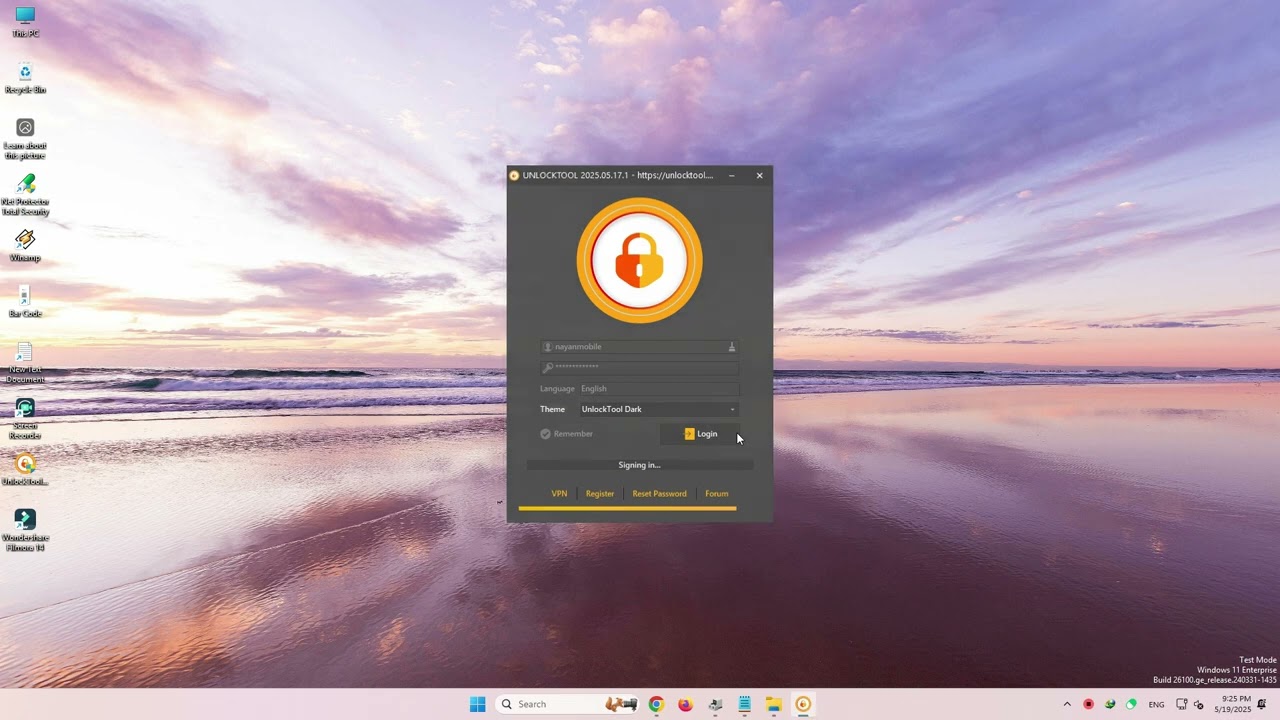
Task: Open Google Chrome from taskbar
Action: [x=656, y=704]
